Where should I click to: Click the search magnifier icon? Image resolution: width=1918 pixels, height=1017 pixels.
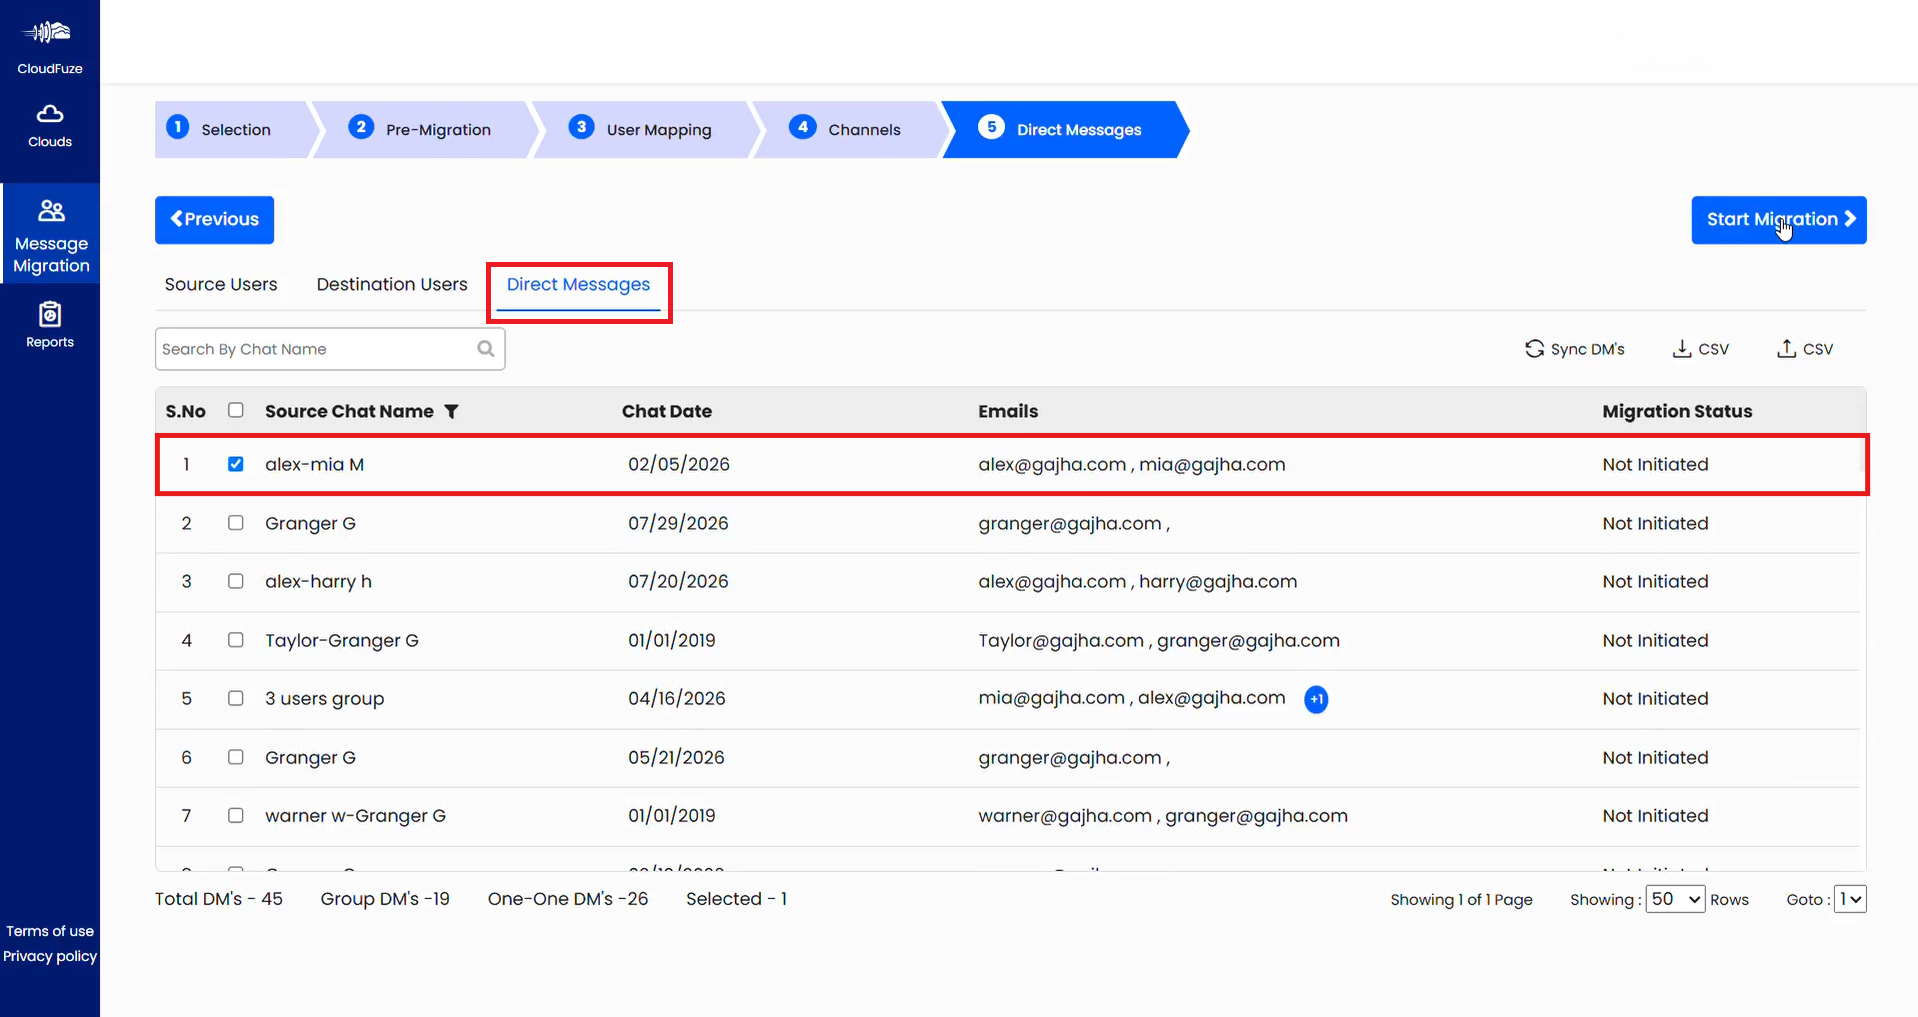pos(486,349)
